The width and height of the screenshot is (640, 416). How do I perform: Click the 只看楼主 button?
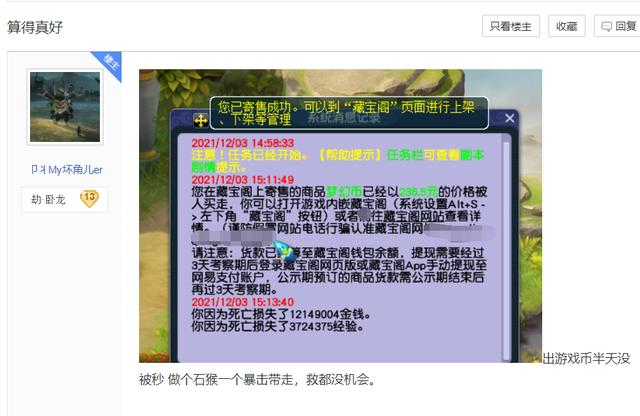(511, 26)
